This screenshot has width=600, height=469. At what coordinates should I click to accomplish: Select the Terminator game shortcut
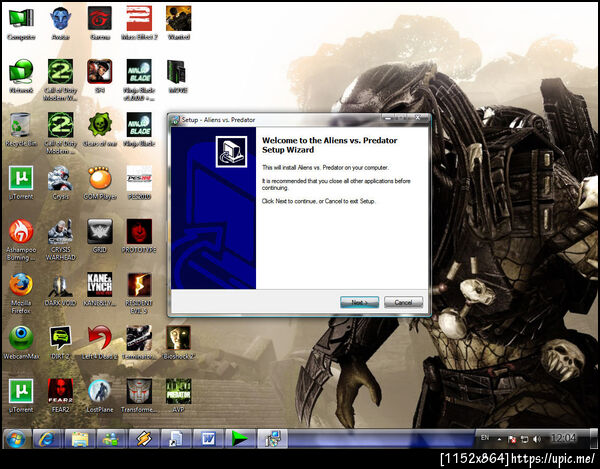coord(139,343)
